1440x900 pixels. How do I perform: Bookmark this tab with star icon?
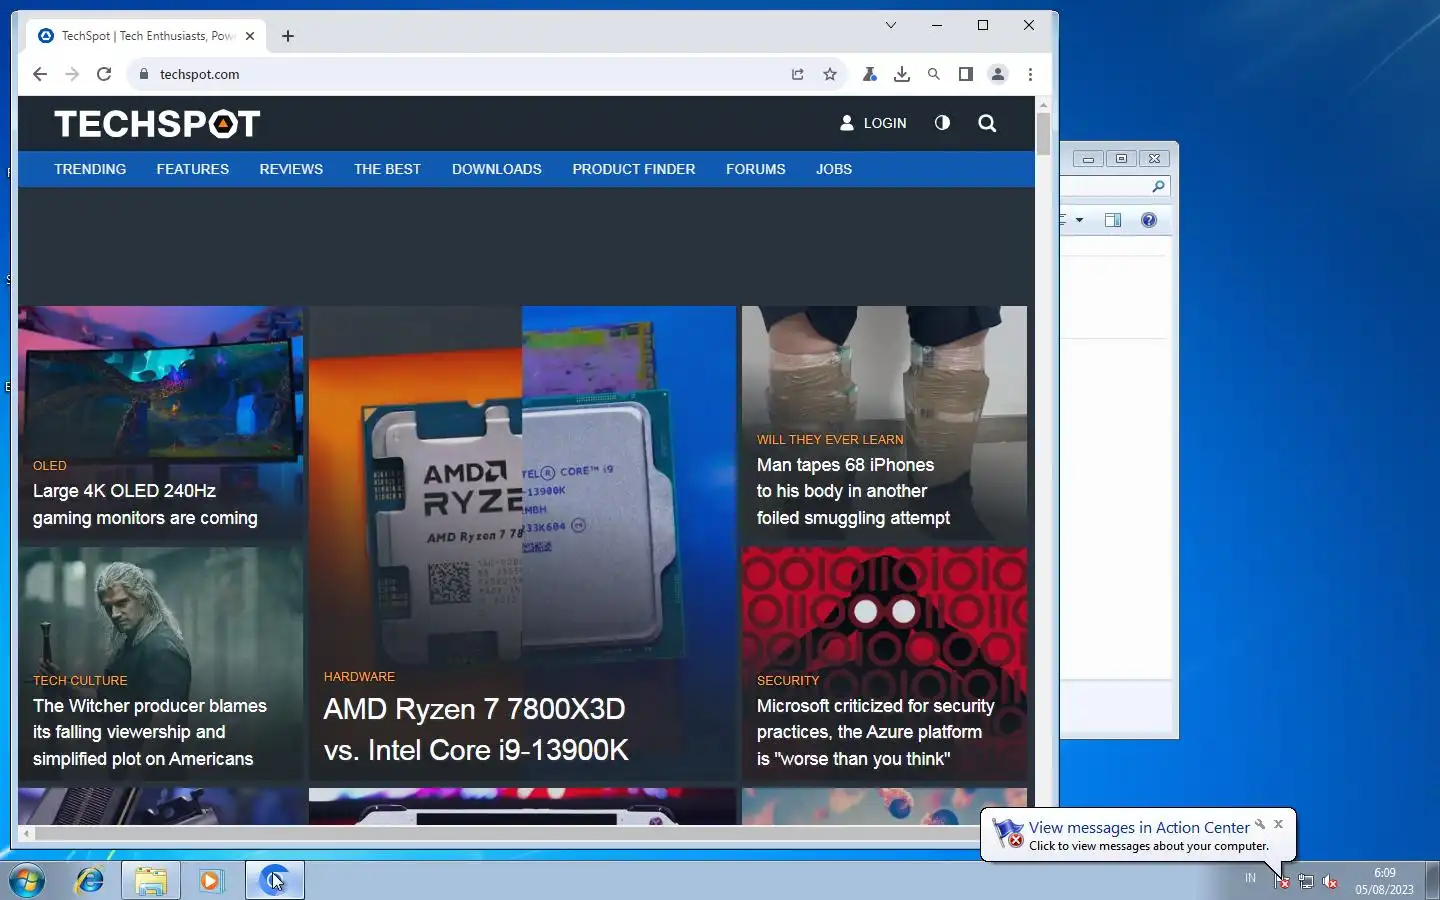click(x=830, y=74)
